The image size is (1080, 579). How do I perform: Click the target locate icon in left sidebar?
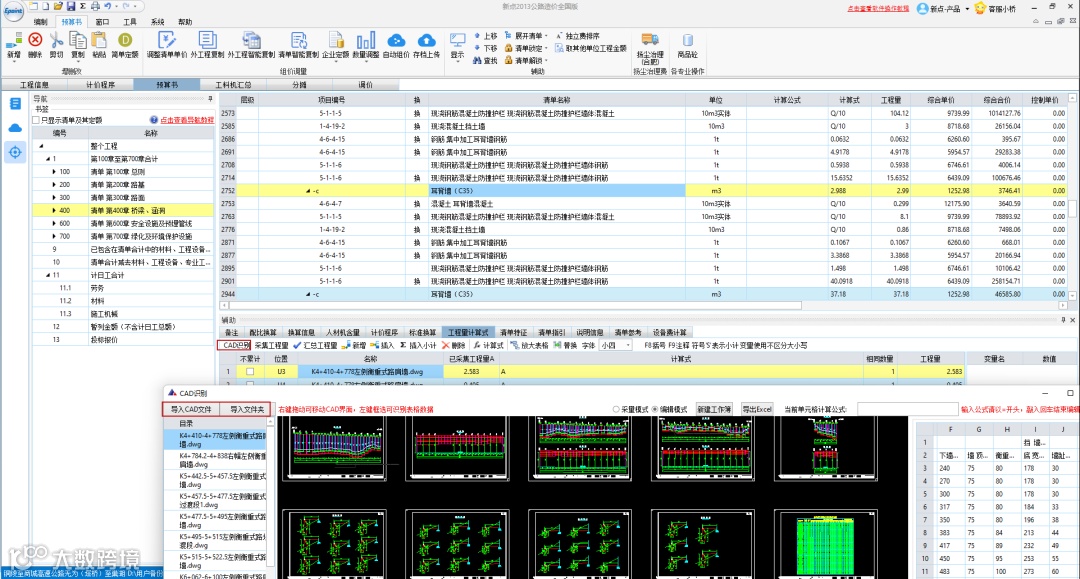click(14, 152)
